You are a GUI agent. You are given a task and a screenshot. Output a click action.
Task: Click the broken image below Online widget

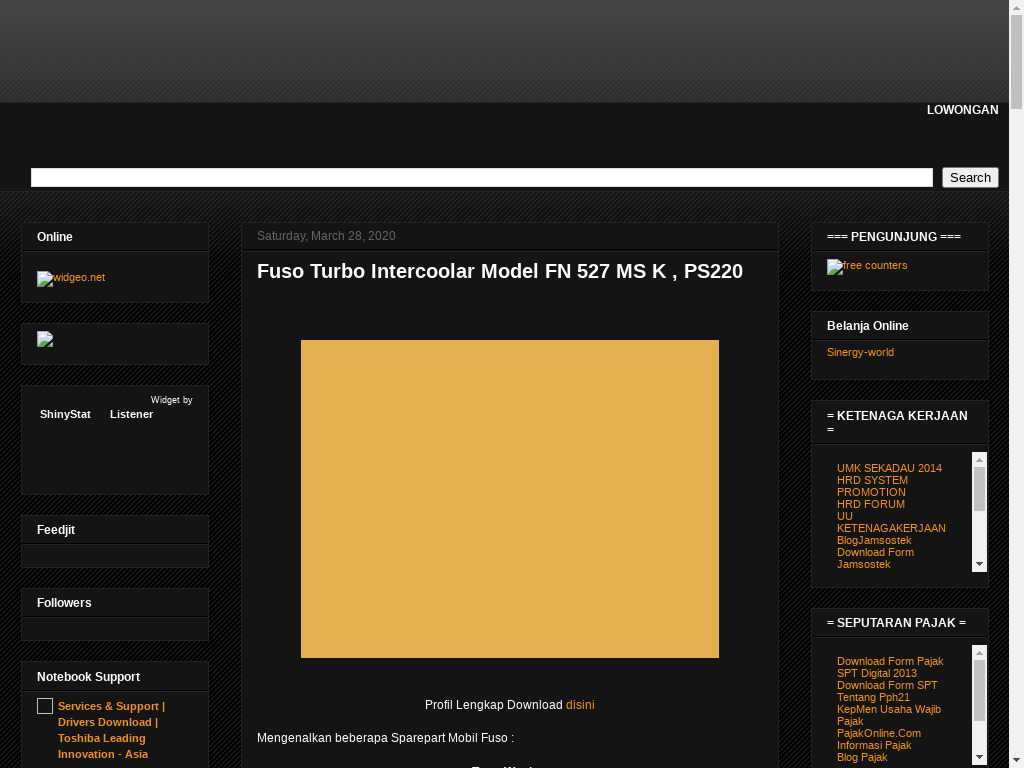point(45,340)
